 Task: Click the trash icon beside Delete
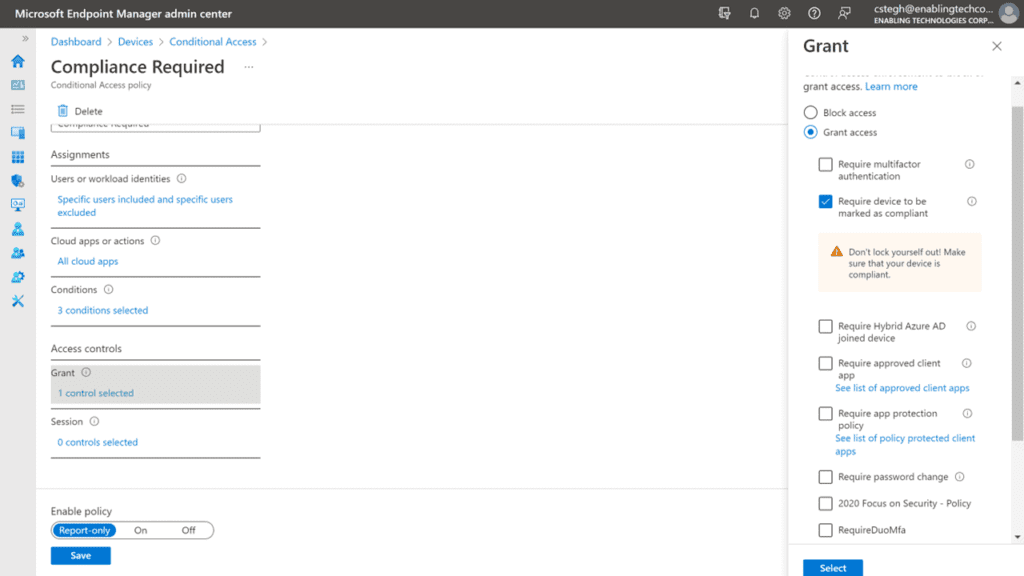point(63,110)
